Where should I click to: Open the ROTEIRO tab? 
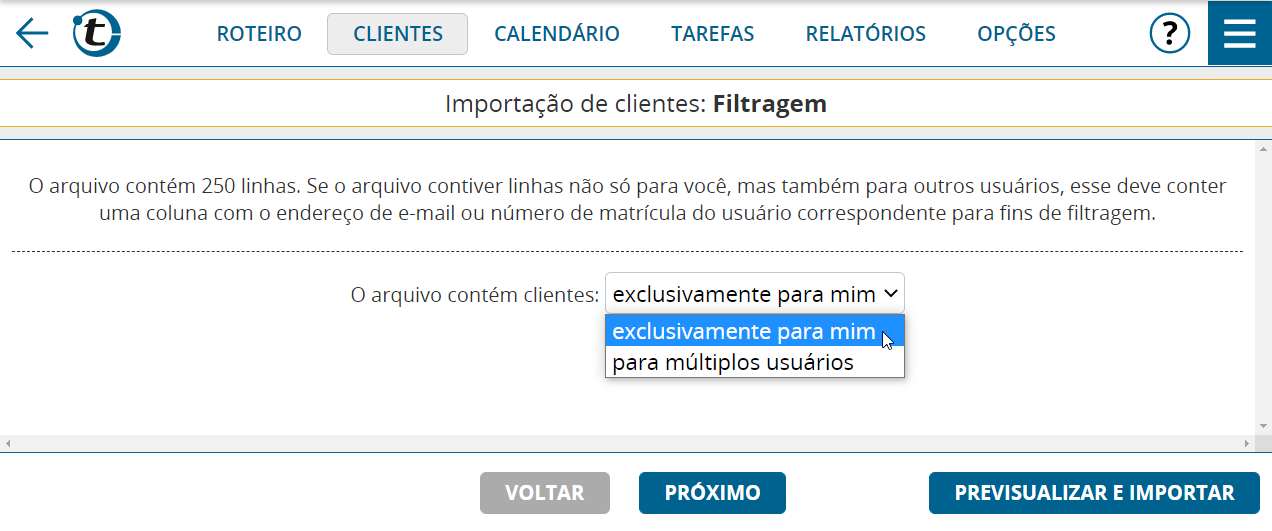click(259, 34)
